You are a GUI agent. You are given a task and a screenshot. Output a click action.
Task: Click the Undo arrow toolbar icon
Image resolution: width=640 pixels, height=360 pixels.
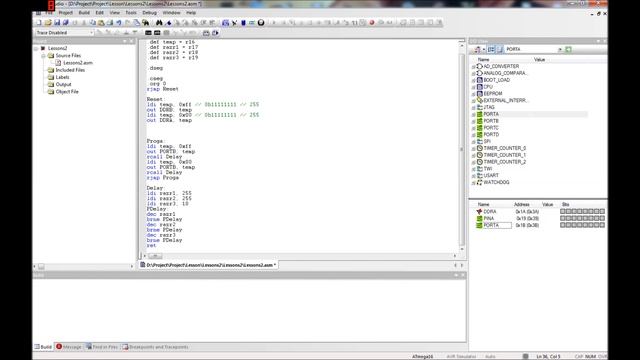(x=119, y=23)
